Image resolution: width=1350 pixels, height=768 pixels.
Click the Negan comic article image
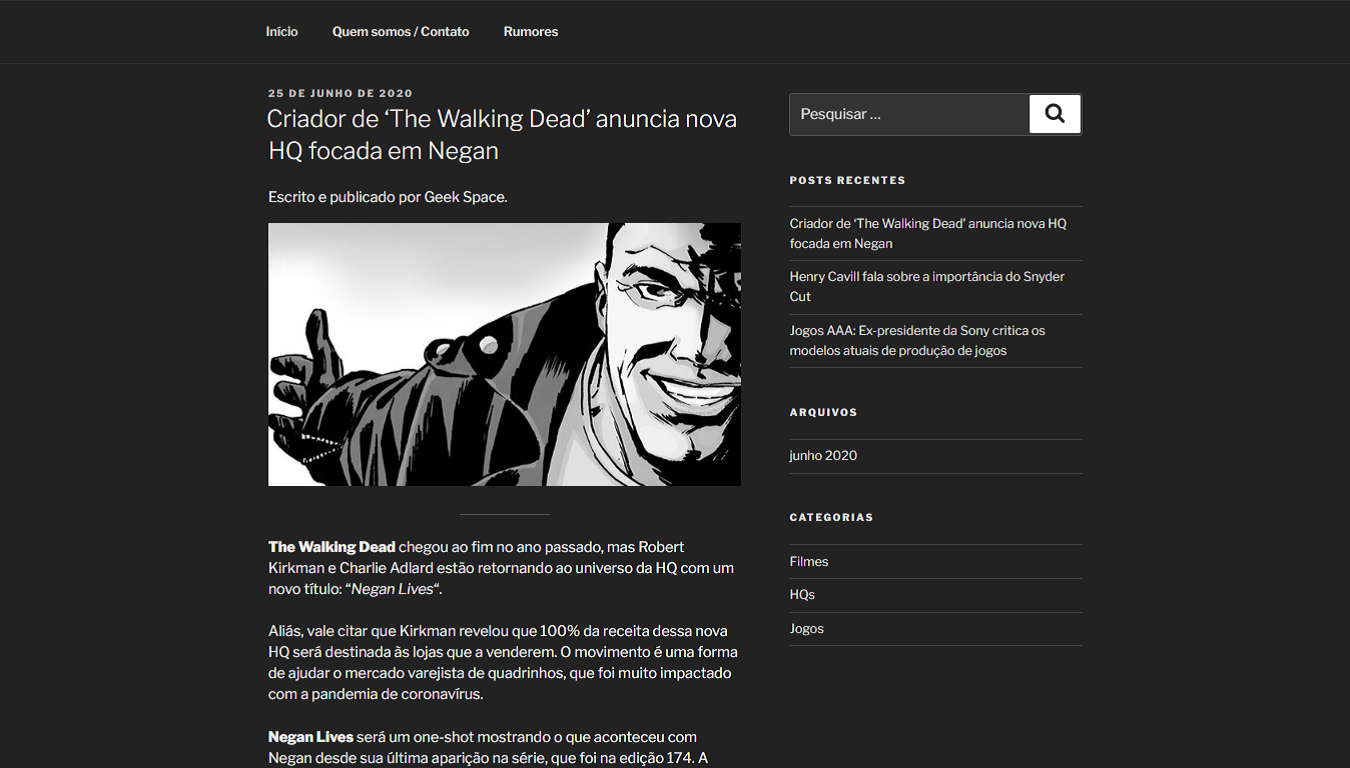[504, 354]
